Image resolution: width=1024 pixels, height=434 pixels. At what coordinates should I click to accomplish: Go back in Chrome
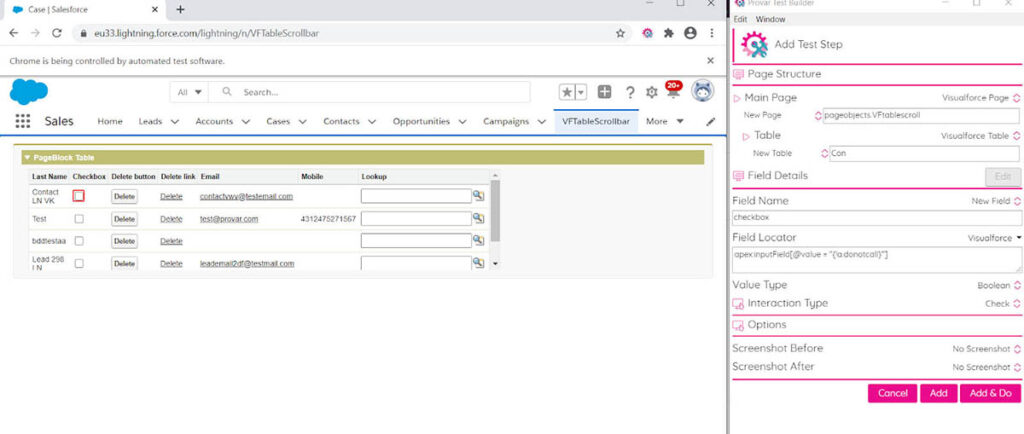tap(14, 33)
